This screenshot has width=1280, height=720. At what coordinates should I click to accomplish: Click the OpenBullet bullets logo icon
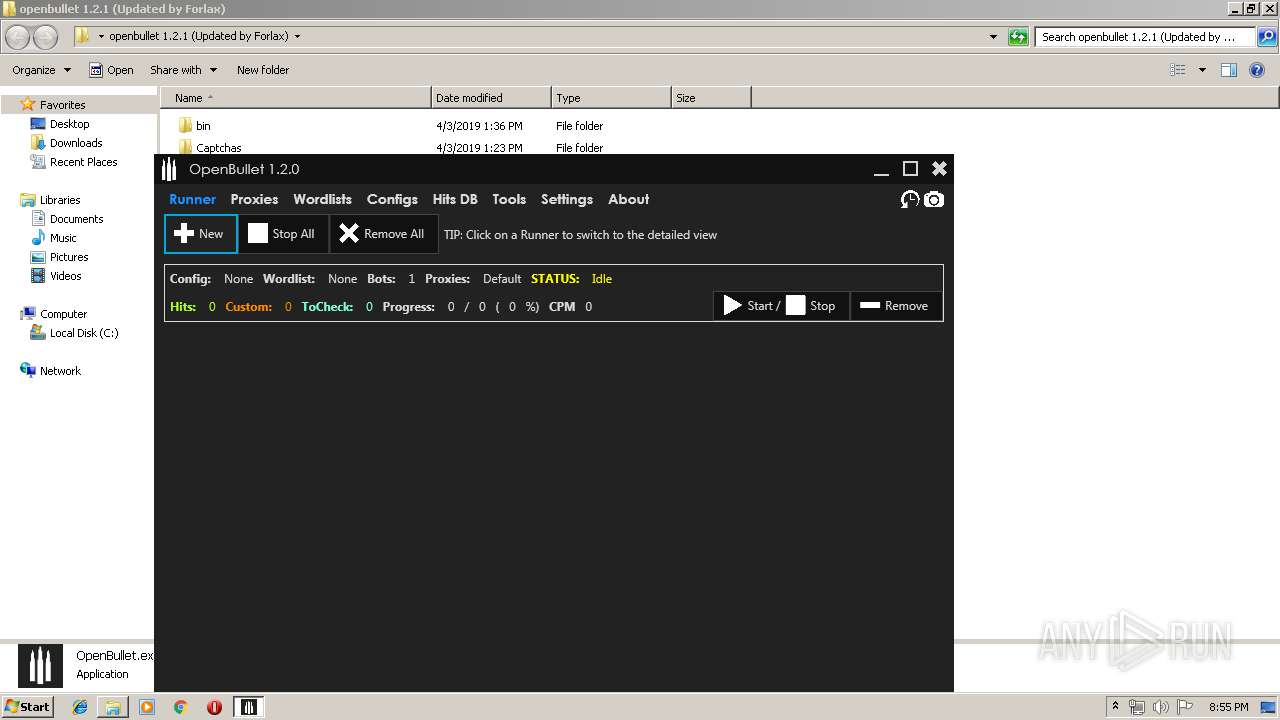pos(169,169)
